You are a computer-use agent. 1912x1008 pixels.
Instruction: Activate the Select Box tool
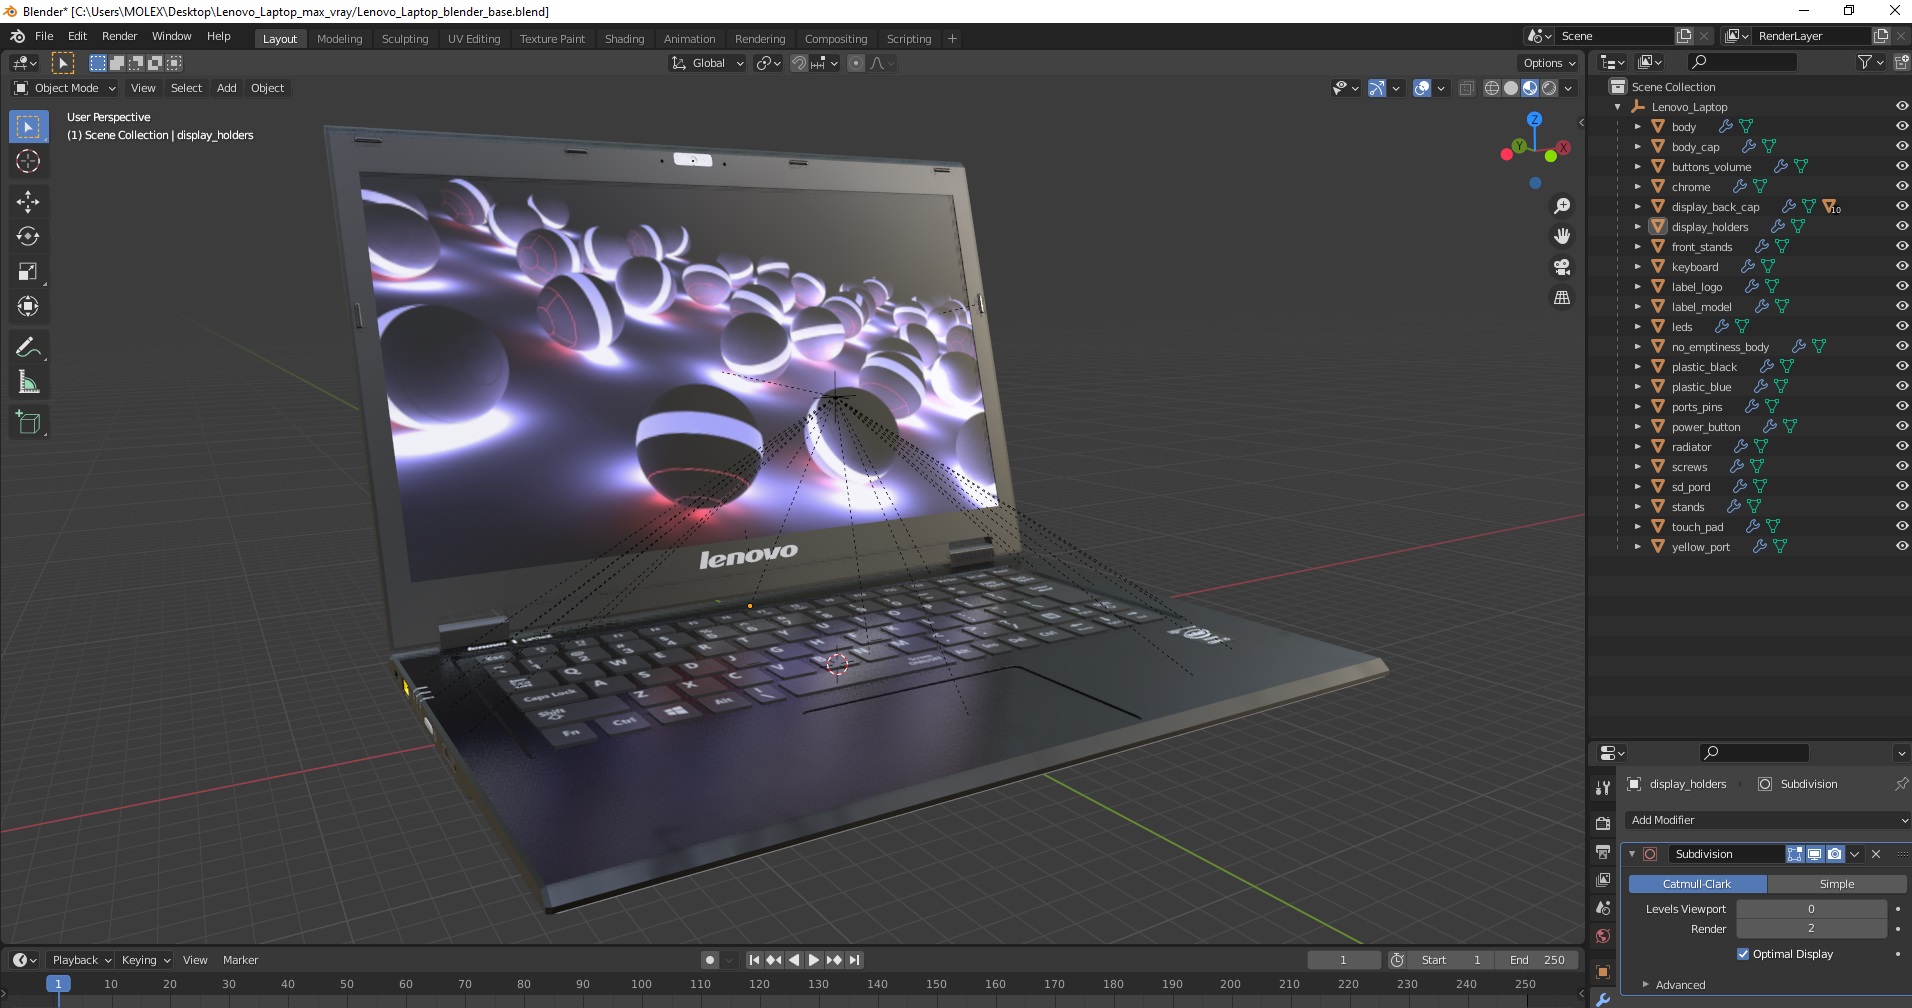(28, 126)
